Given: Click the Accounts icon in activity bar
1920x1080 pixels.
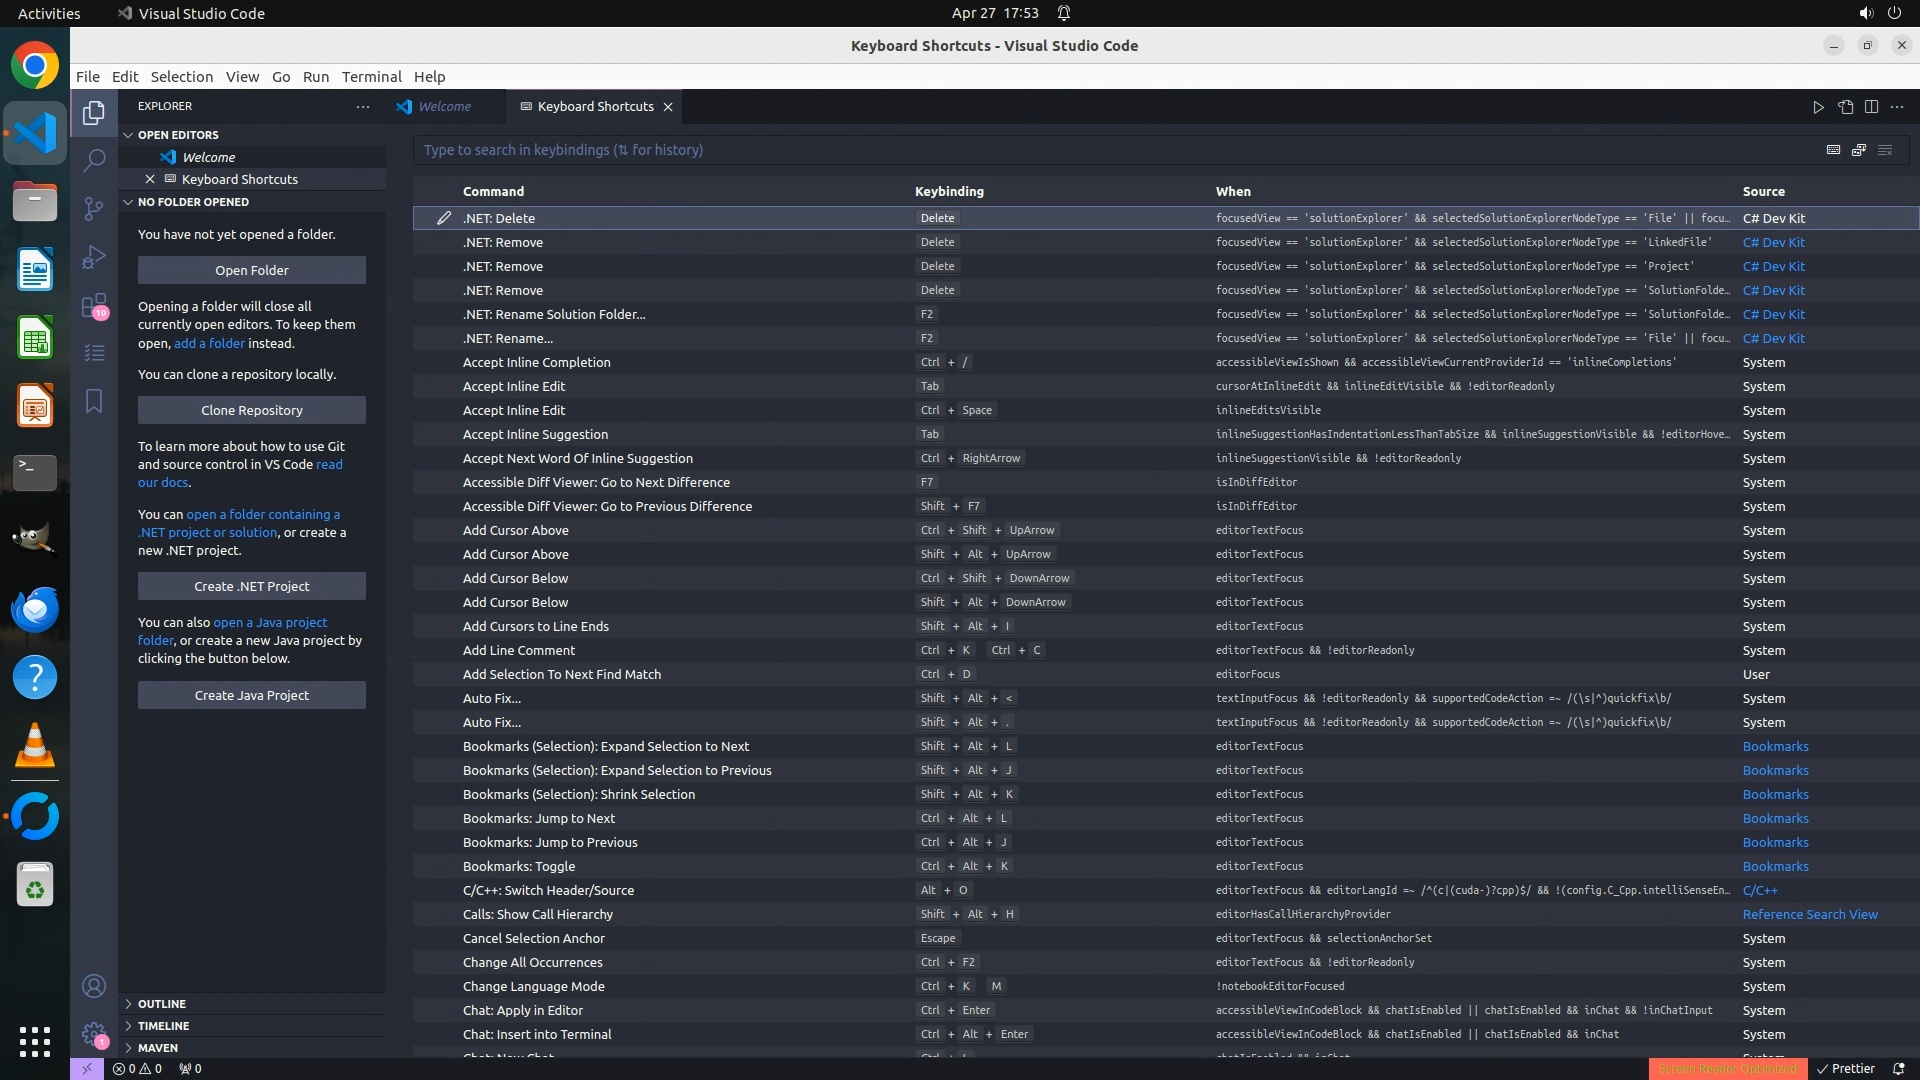Looking at the screenshot, I should [94, 986].
